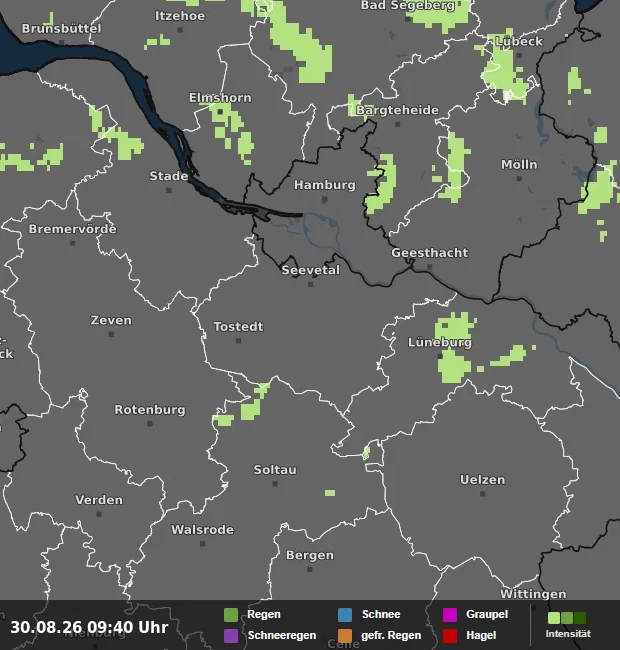Viewport: 620px width, 650px height.
Task: Click the magenta Graupel legend swatch
Action: click(450, 615)
